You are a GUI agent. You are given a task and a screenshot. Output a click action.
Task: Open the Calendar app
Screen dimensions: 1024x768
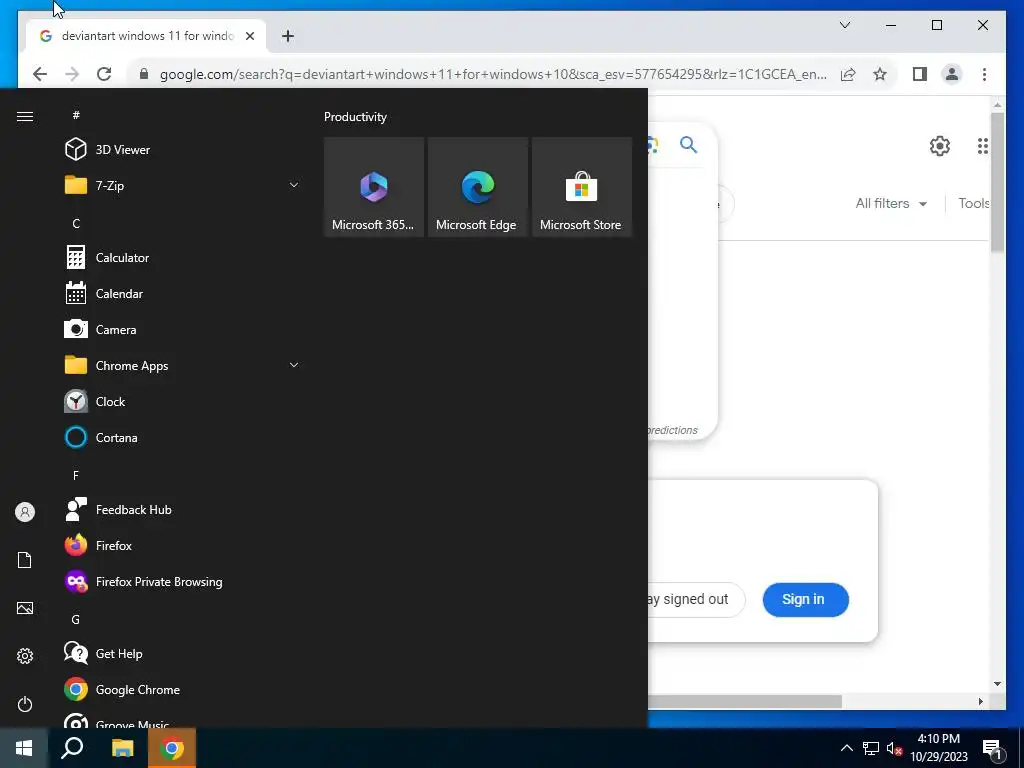click(183, 293)
